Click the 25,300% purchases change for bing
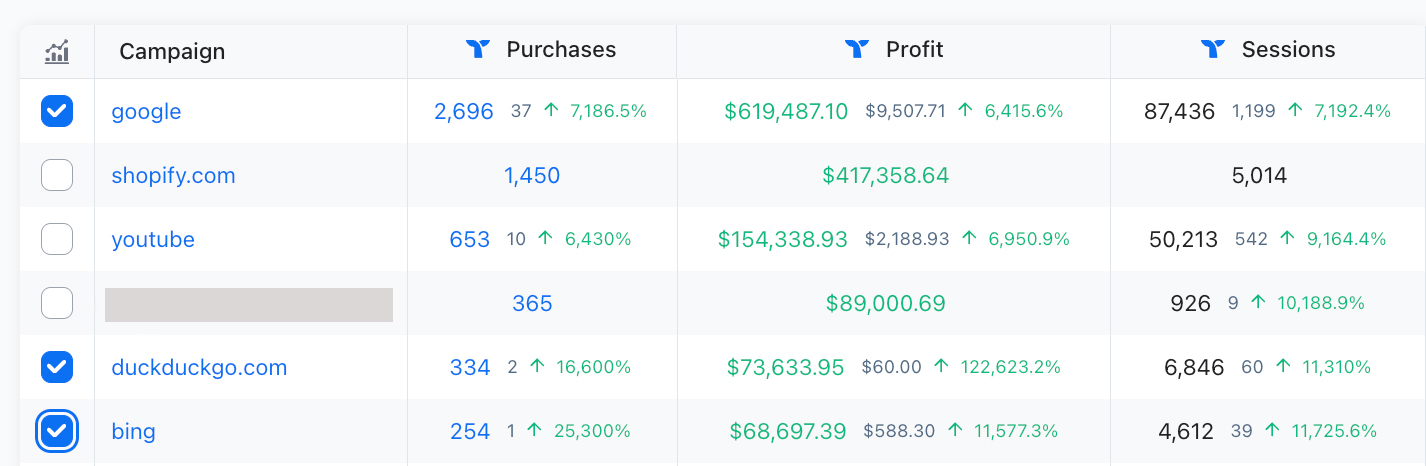This screenshot has height=466, width=1426. pyautogui.click(x=592, y=431)
